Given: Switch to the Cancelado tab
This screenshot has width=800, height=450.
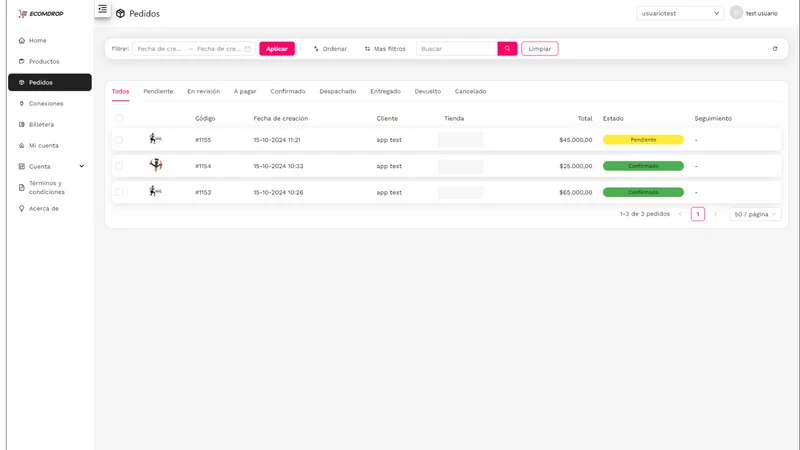Looking at the screenshot, I should tap(470, 91).
